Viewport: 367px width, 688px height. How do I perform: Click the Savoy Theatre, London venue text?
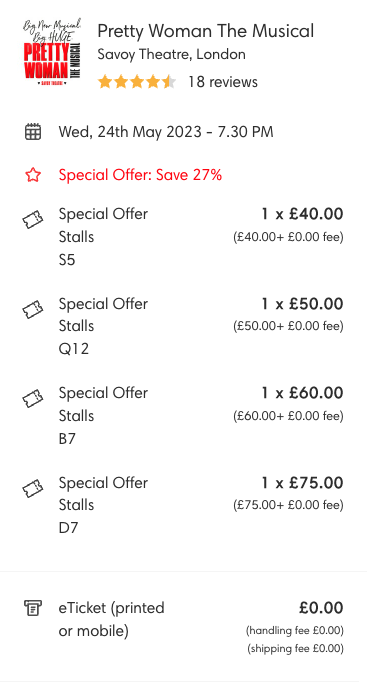pyautogui.click(x=171, y=55)
